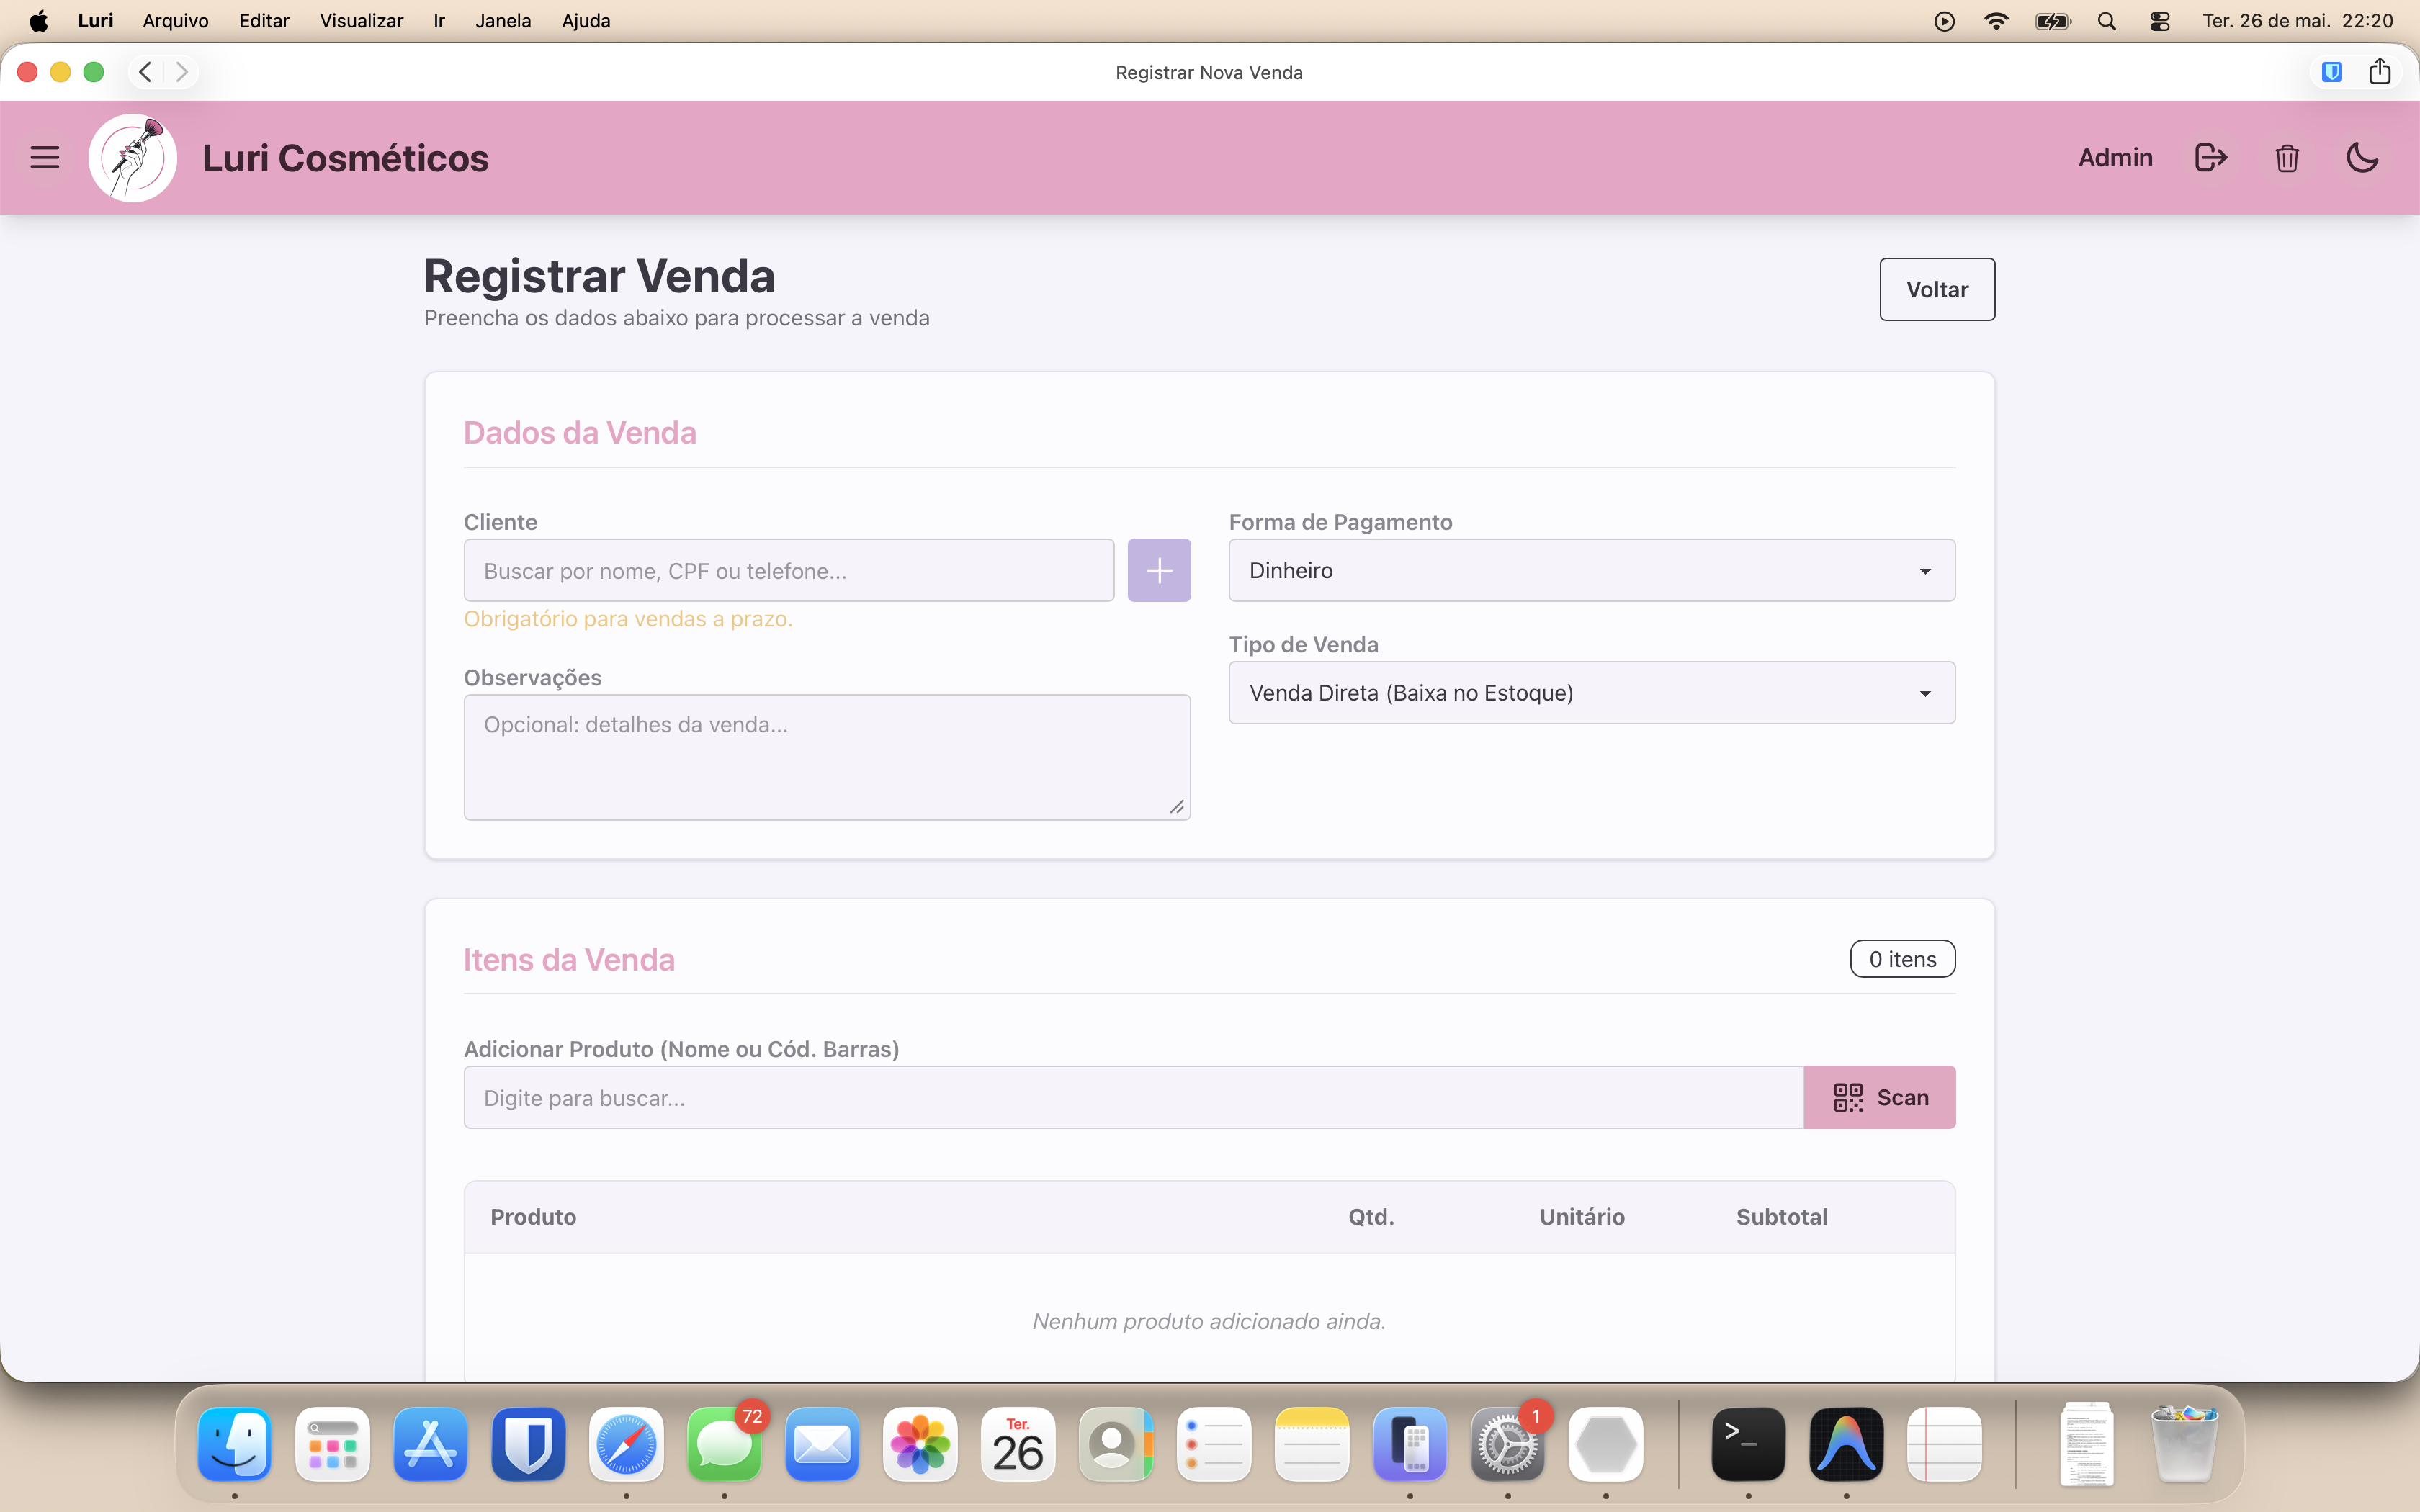
Task: Click the battery status icon
Action: coord(2052,20)
